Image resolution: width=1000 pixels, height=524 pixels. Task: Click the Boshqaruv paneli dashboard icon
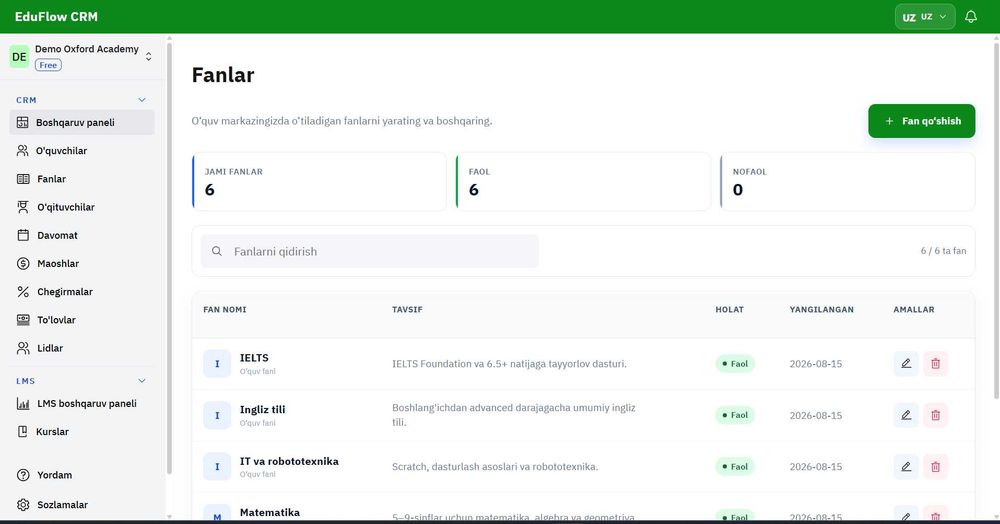[22, 122]
